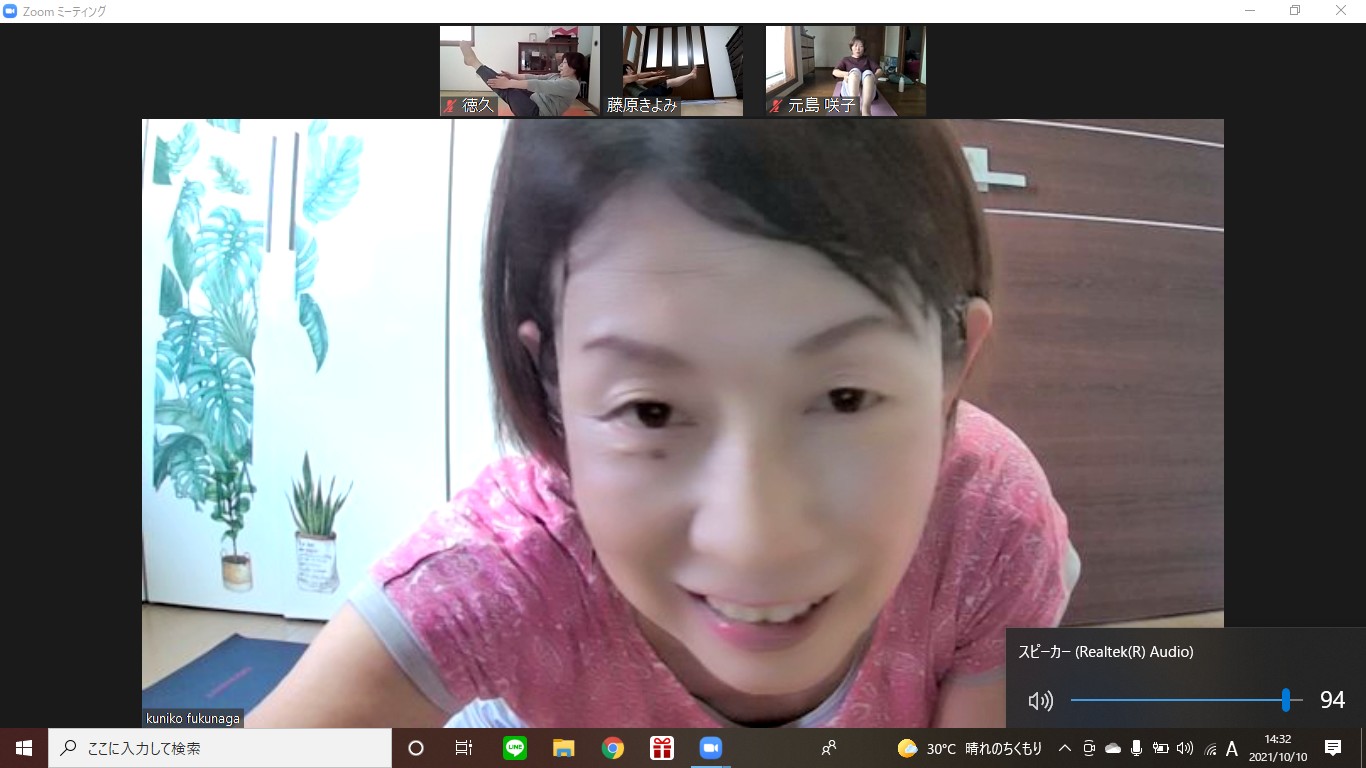
Task: Close the Zoom meeting window
Action: coord(1342,11)
